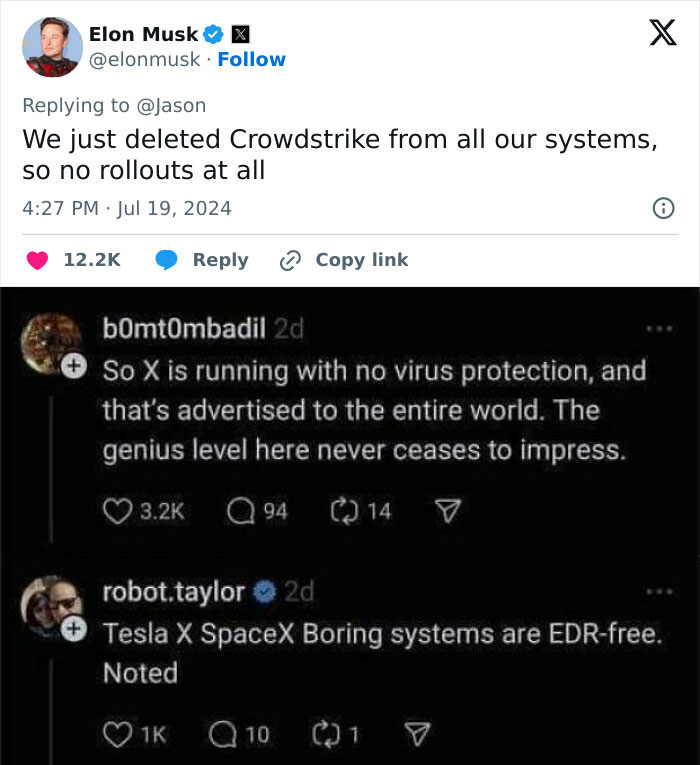Reply to b0mt0mbadil's comment

(x=240, y=511)
